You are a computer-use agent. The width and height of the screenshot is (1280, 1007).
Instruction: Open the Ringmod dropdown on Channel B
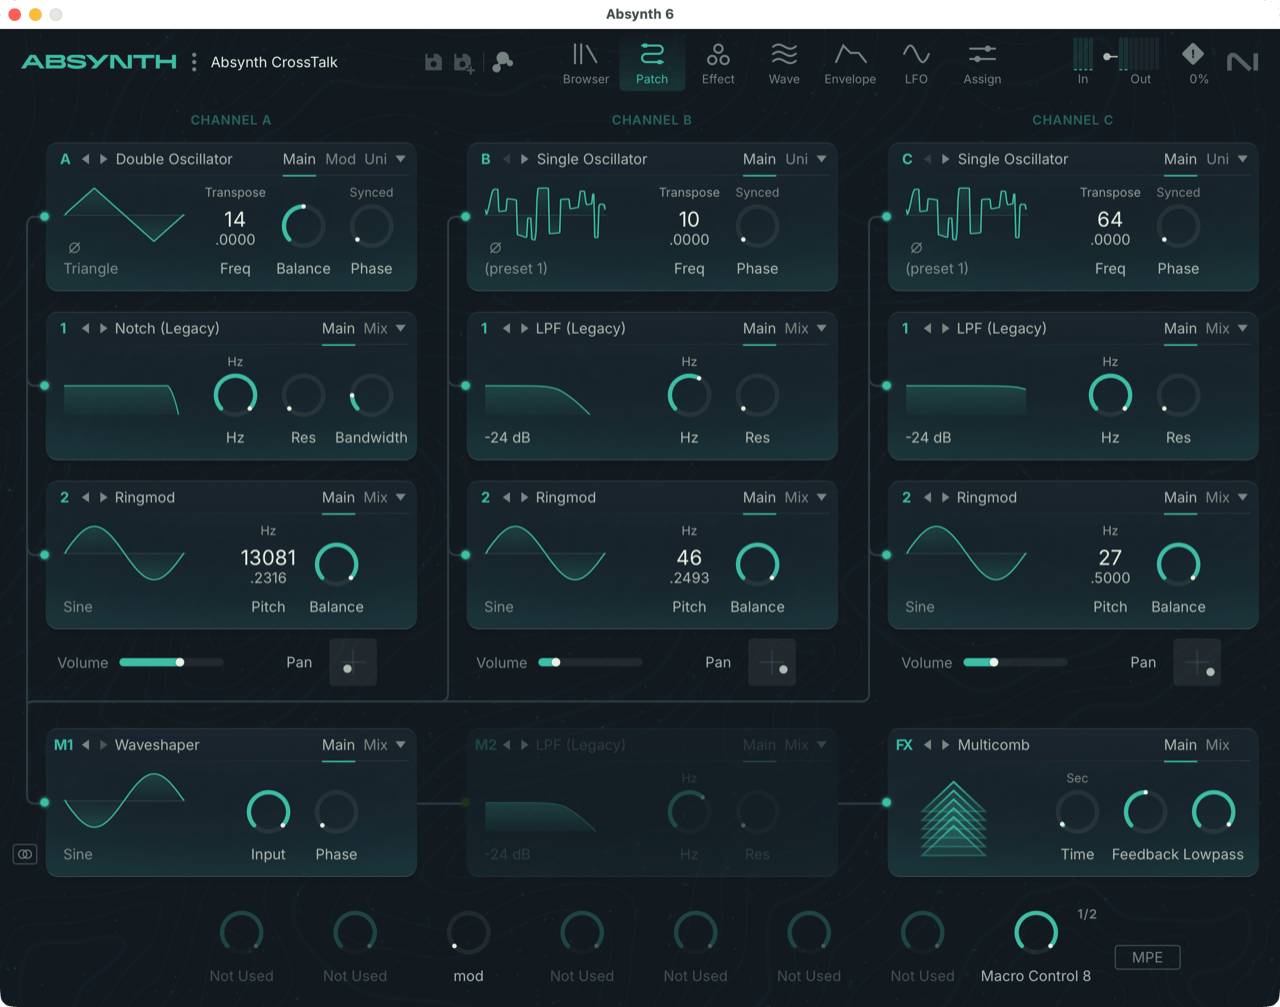[820, 497]
